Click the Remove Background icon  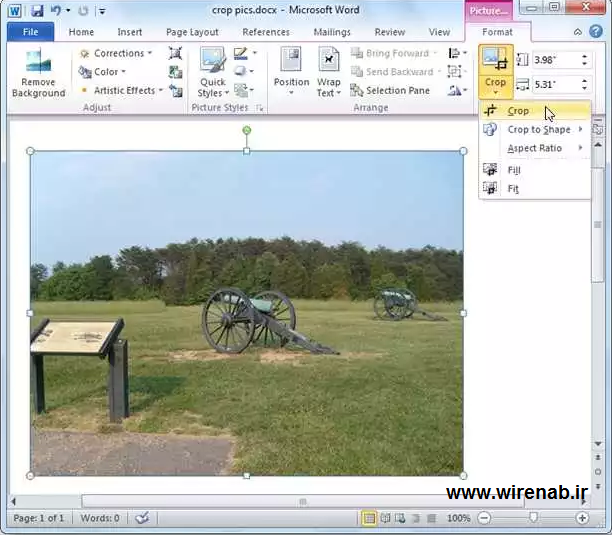38,70
